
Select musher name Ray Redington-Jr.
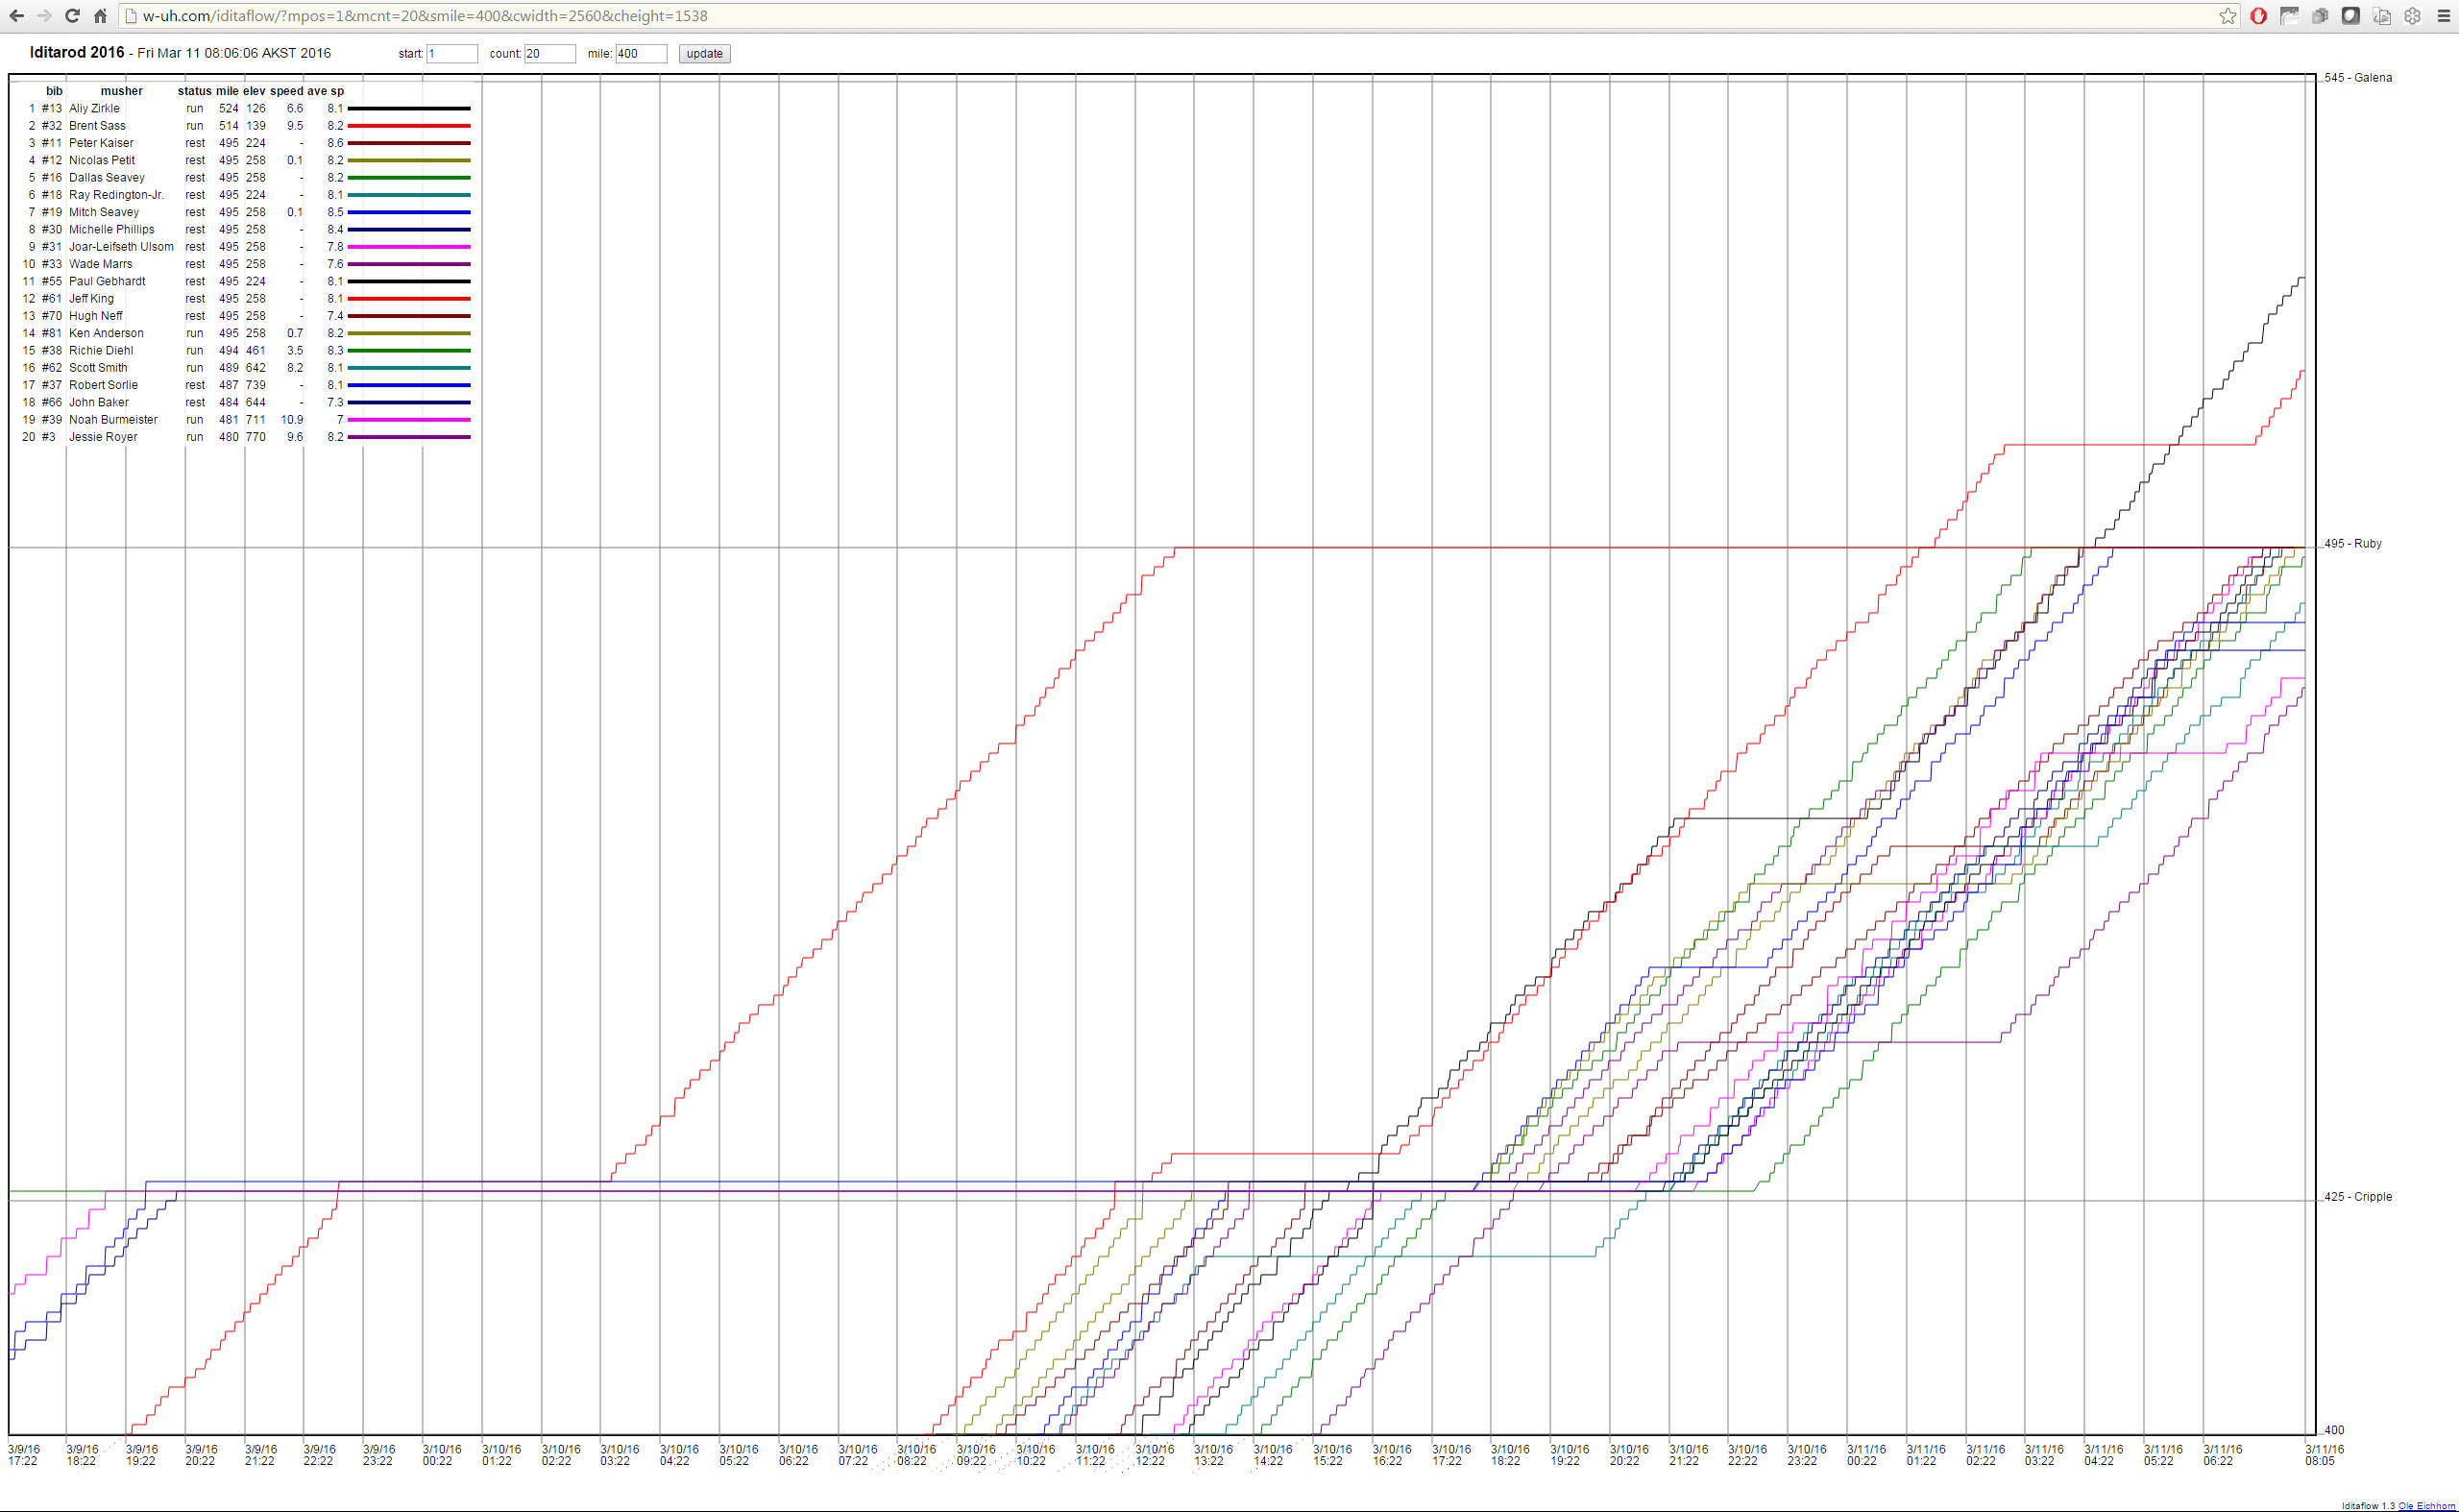pyautogui.click(x=116, y=195)
